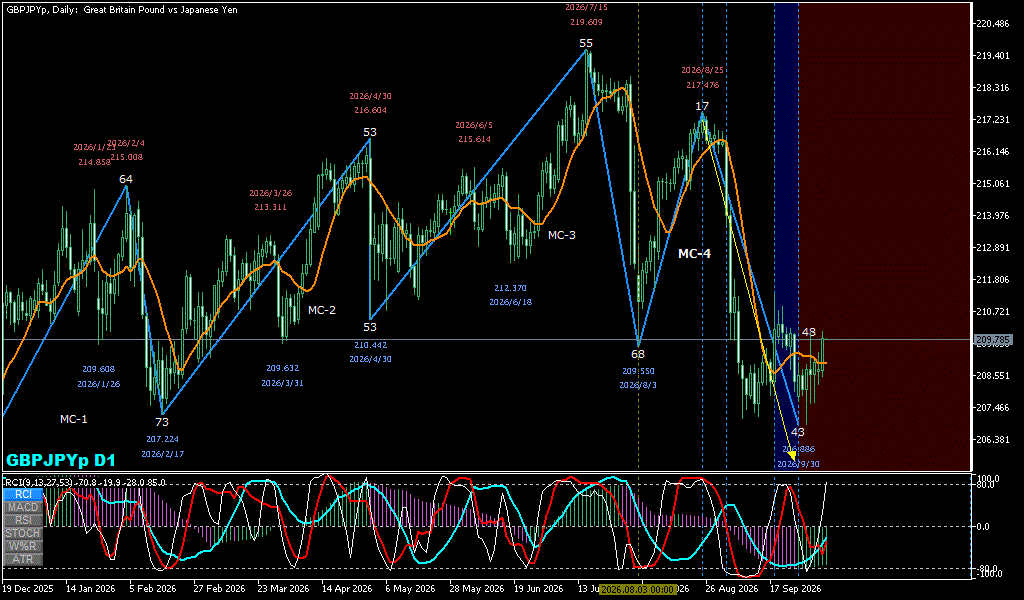Click the 207.224 low price label
Screen dimensions: 1024x600
click(x=162, y=439)
